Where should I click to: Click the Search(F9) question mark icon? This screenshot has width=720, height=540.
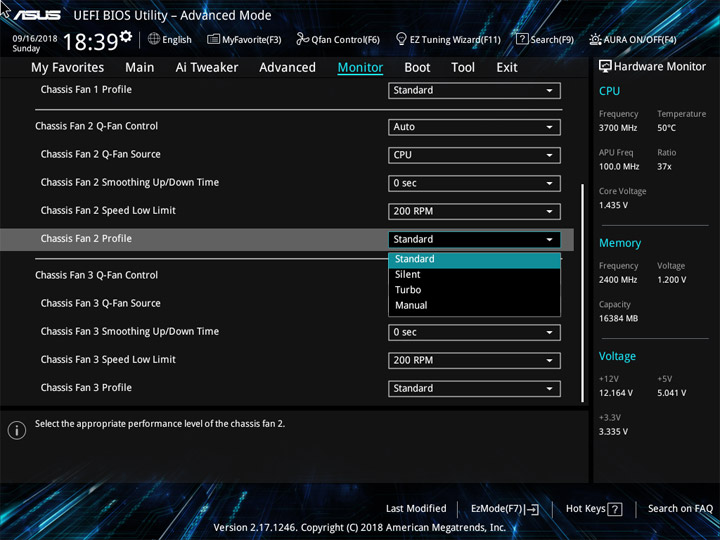pos(522,39)
